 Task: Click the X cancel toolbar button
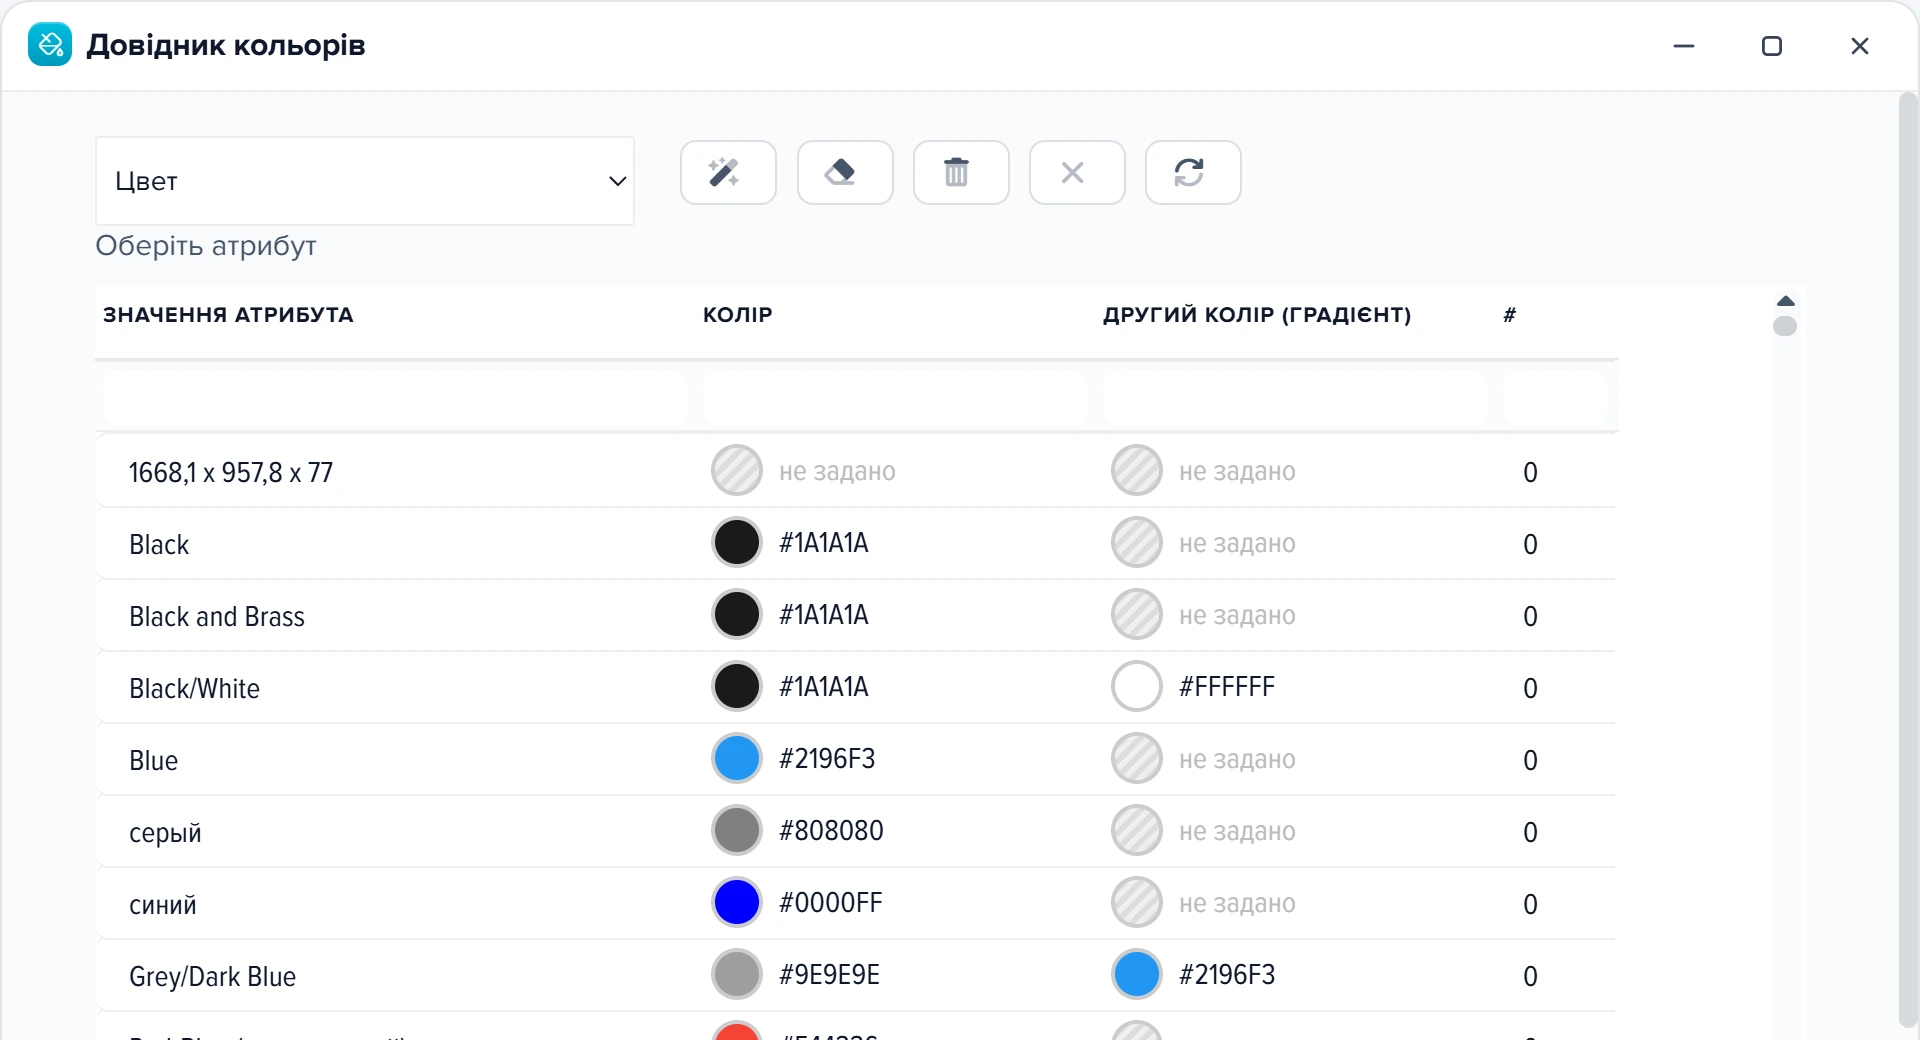tap(1077, 173)
